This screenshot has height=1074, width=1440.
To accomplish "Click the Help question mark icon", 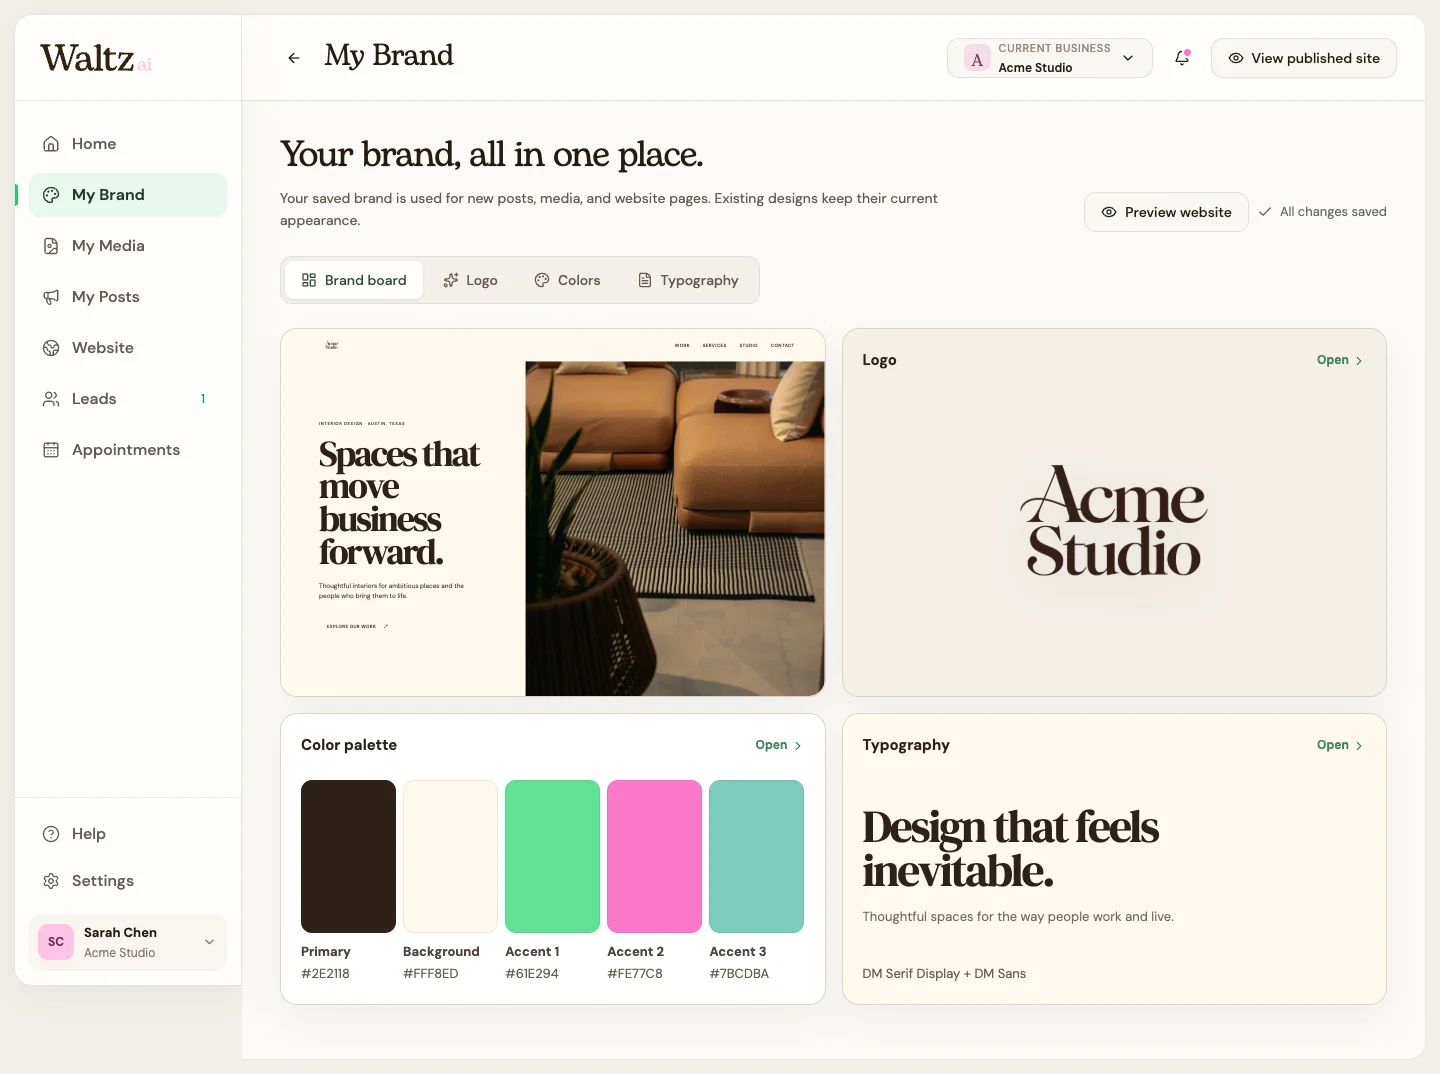I will (51, 834).
